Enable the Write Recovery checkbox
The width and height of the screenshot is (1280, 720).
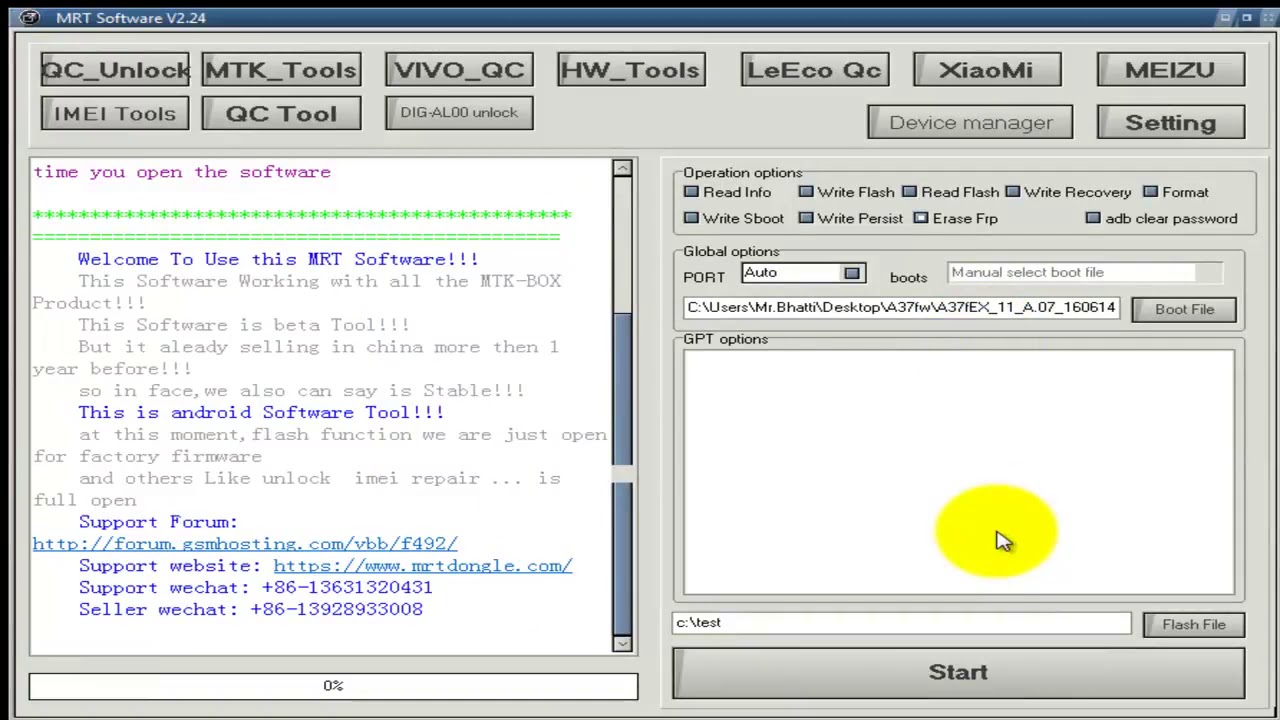click(x=1013, y=192)
